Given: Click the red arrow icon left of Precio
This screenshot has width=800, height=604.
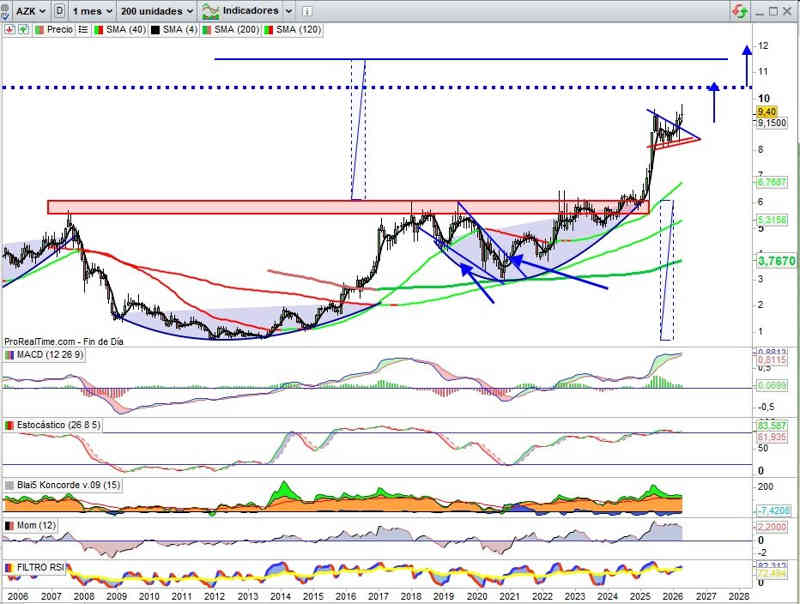Looking at the screenshot, I should (9, 30).
